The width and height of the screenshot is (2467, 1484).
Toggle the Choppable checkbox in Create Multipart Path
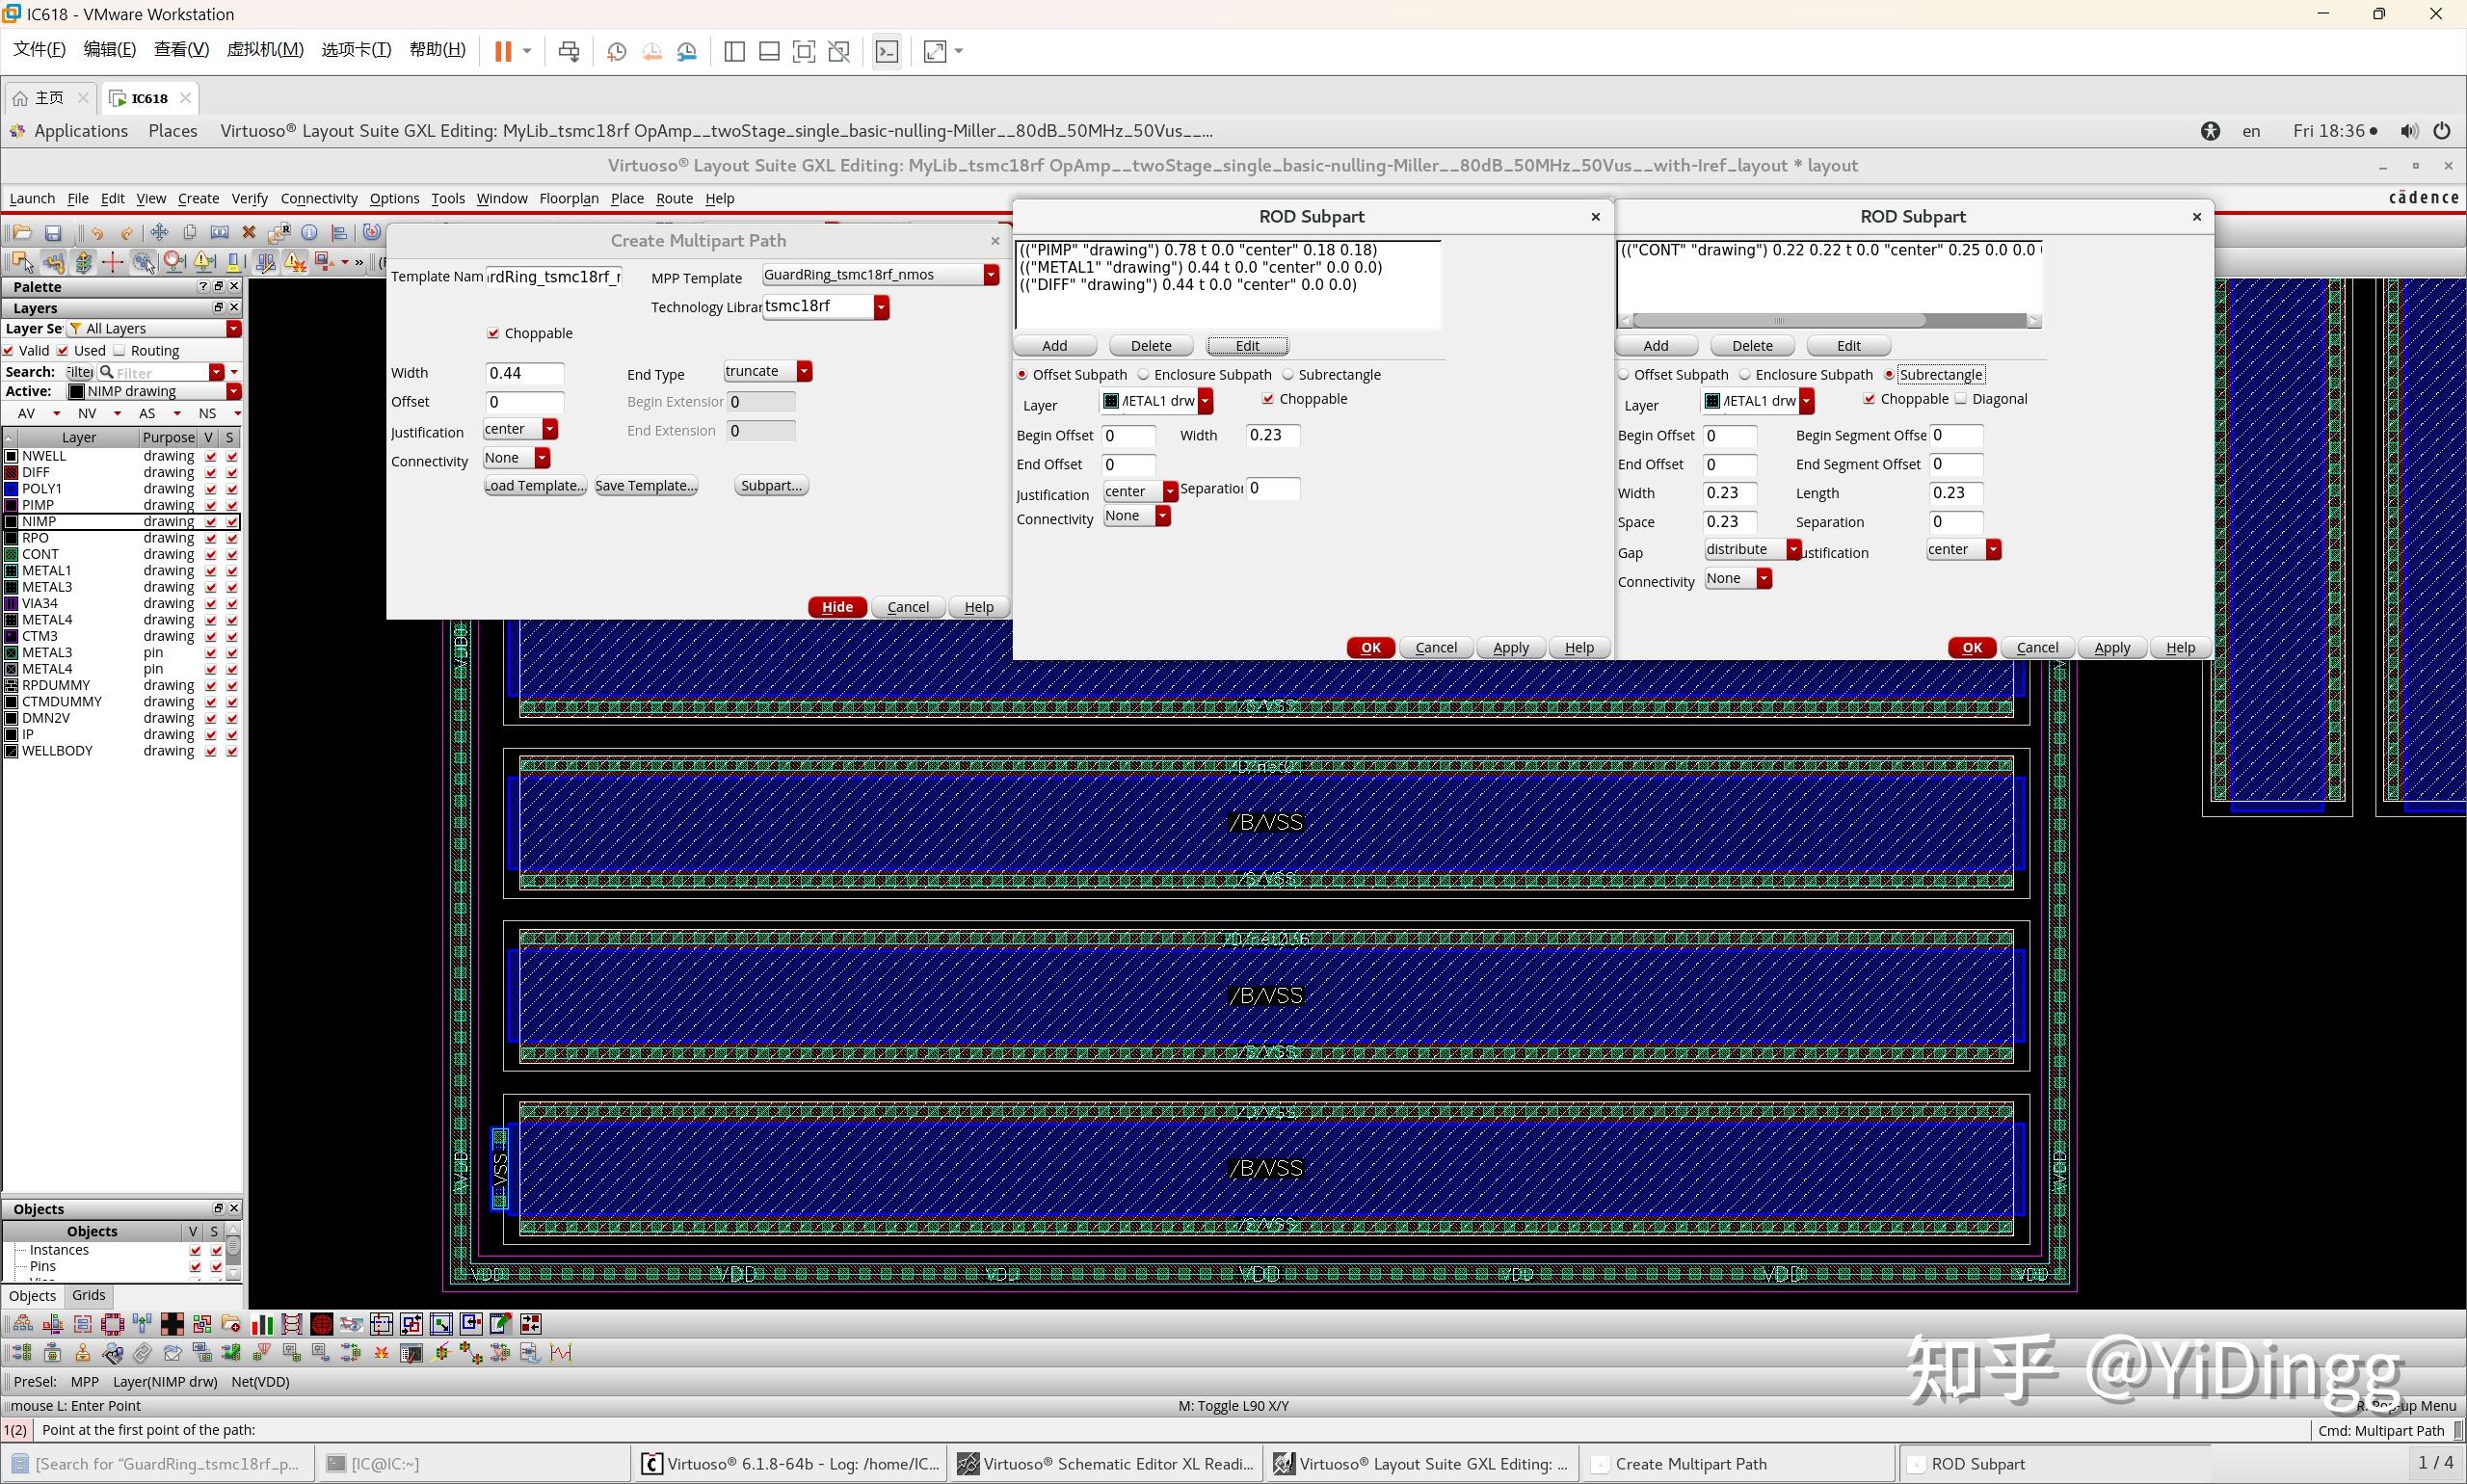pos(495,333)
